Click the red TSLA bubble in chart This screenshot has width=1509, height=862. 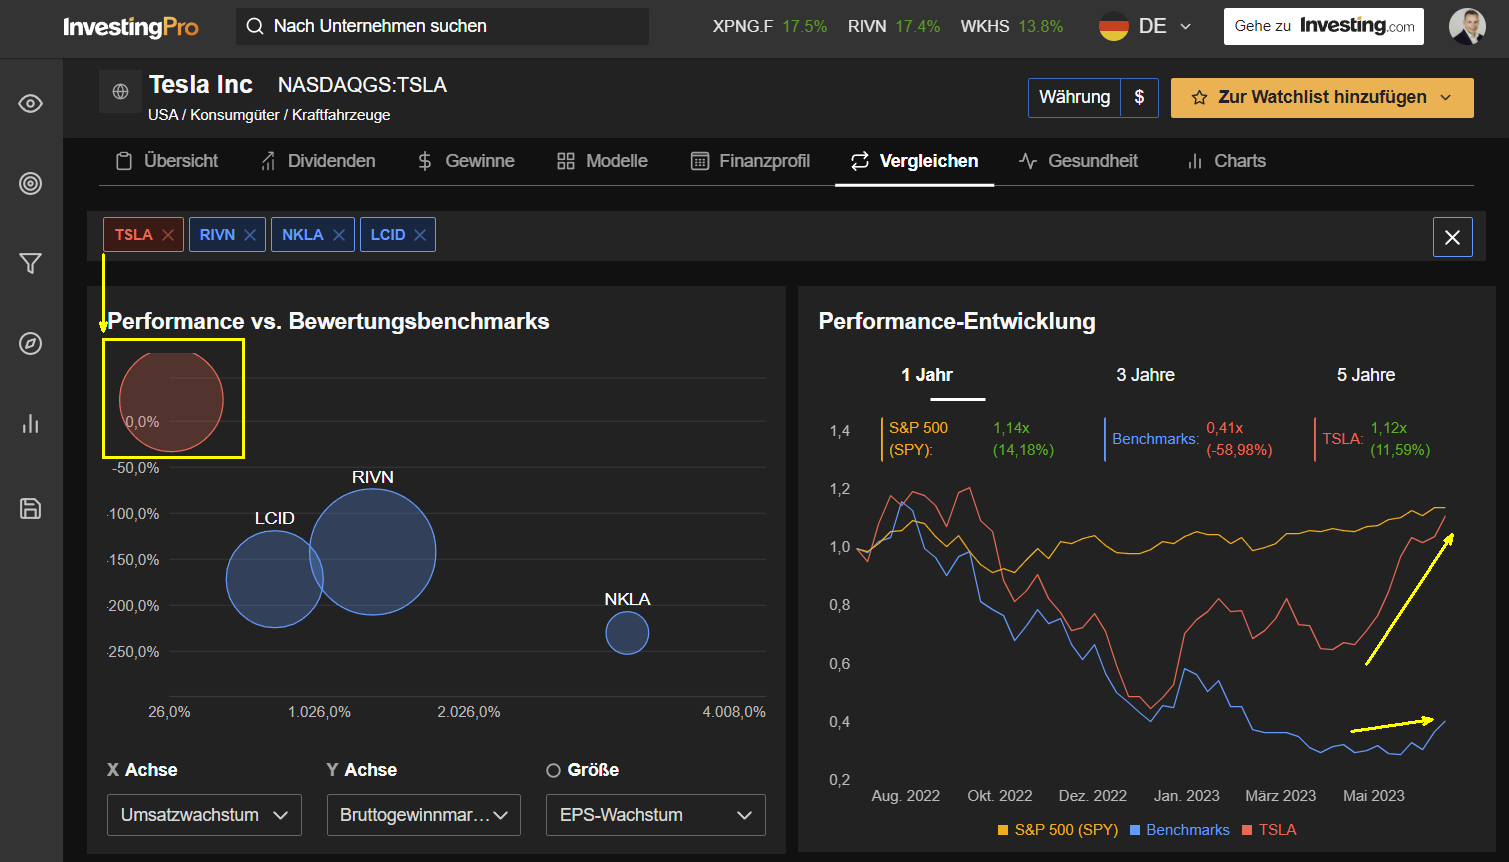[171, 400]
